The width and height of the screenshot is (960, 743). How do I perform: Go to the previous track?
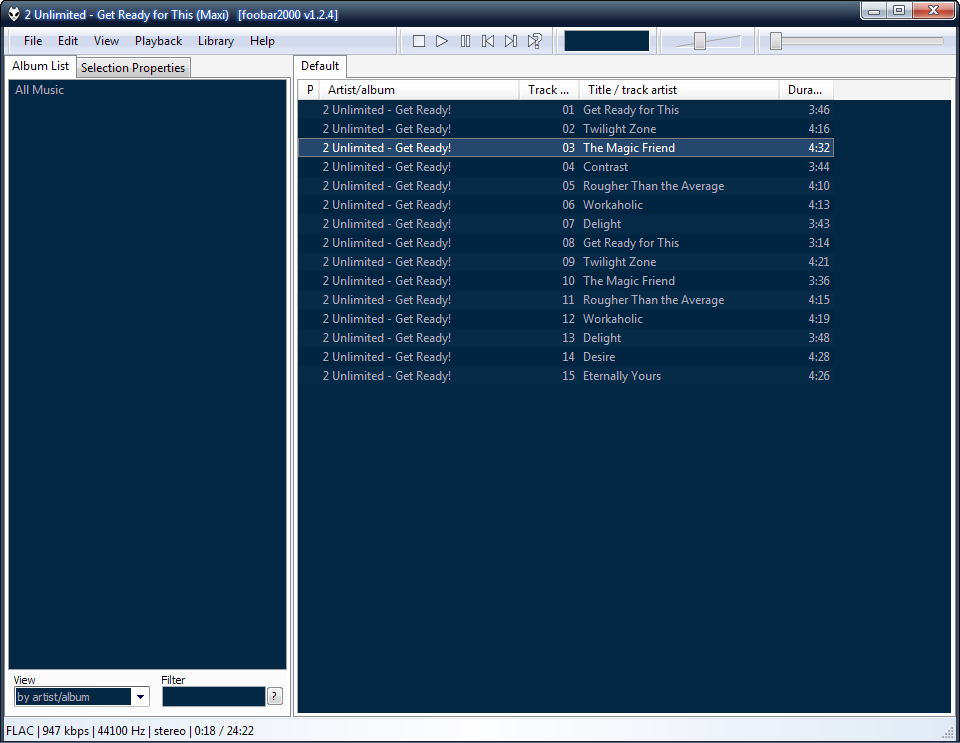click(488, 41)
